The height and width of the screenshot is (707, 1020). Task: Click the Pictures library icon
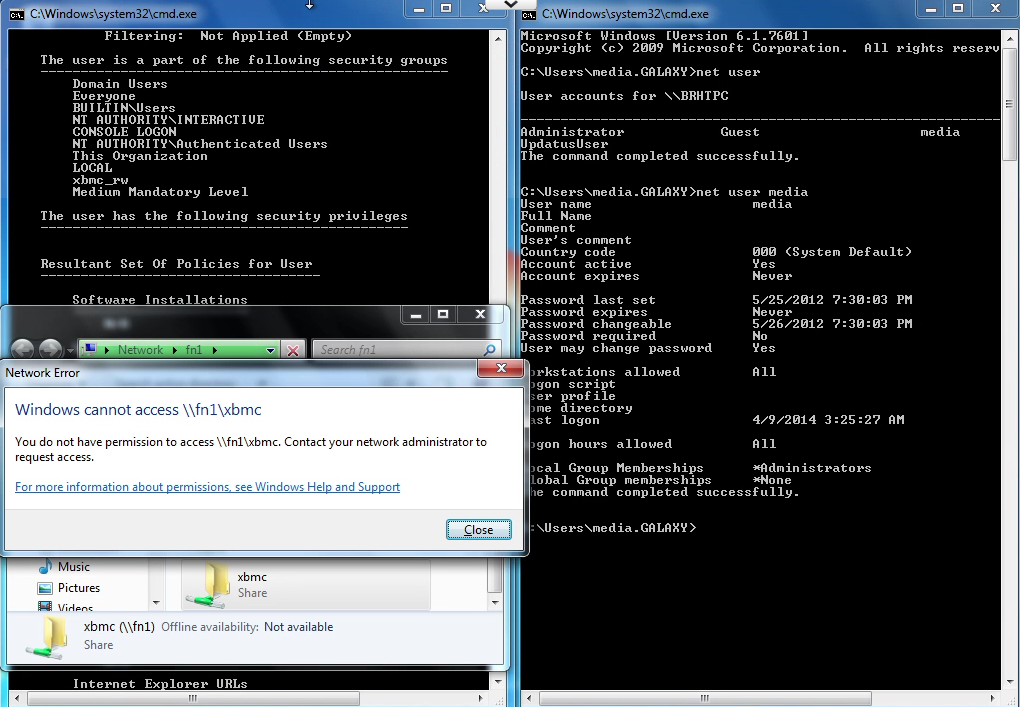click(x=45, y=588)
